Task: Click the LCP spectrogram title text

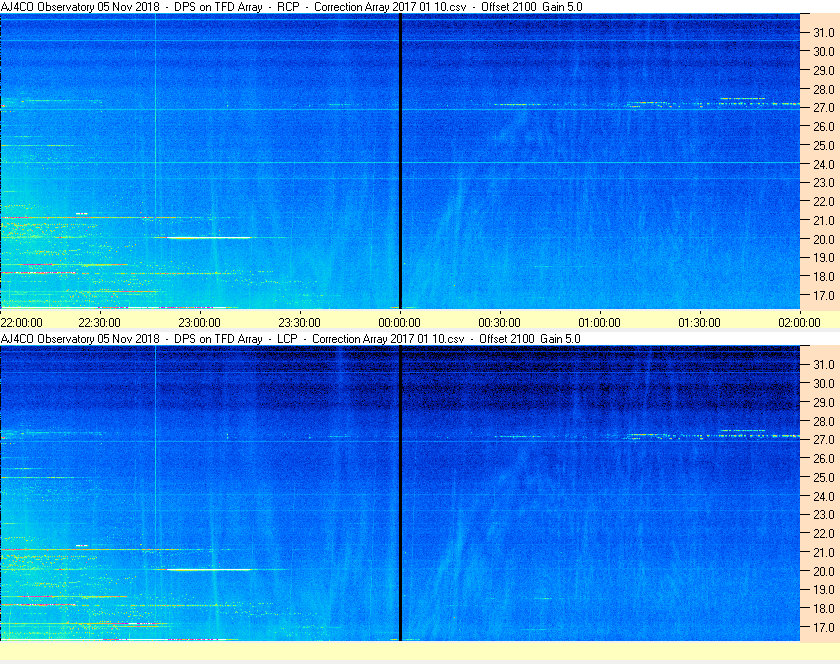Action: [x=290, y=339]
